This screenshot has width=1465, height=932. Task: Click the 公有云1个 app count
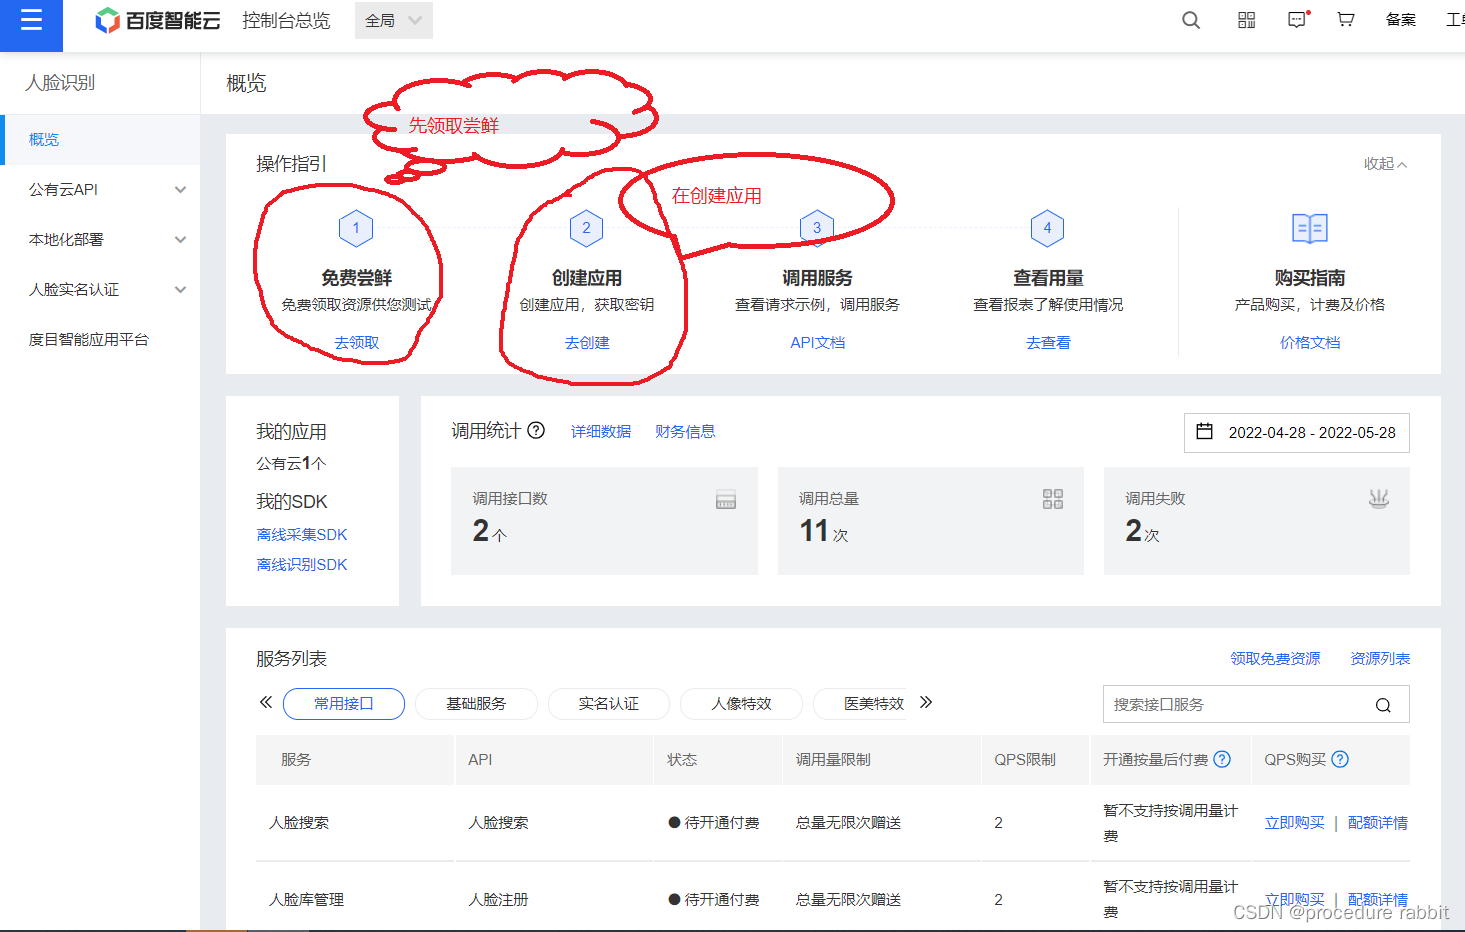291,463
